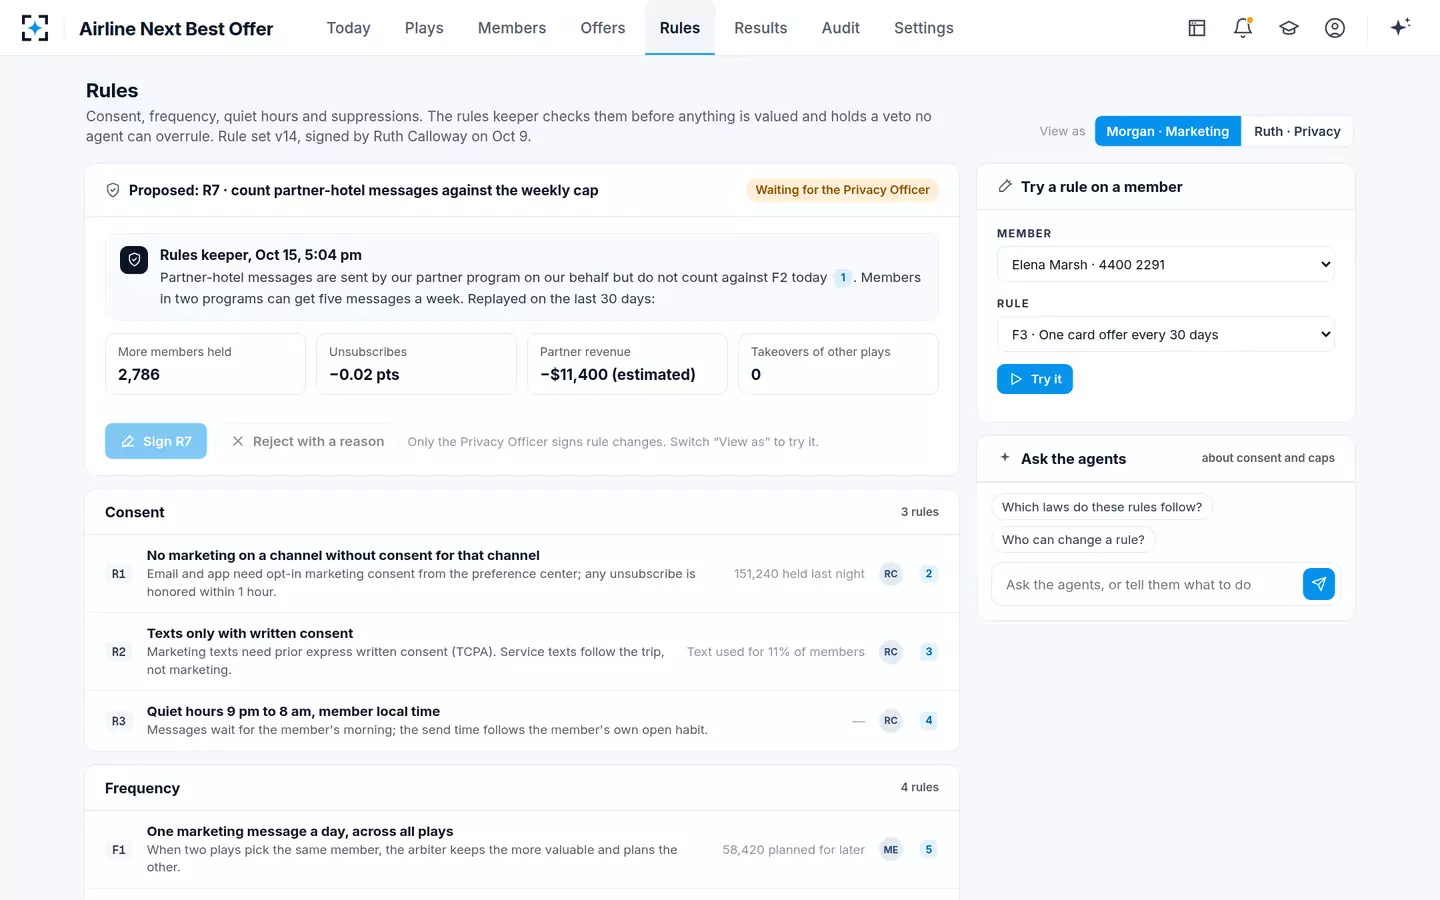Open the Member dropdown showing Elena Marsh

pyautogui.click(x=1166, y=265)
